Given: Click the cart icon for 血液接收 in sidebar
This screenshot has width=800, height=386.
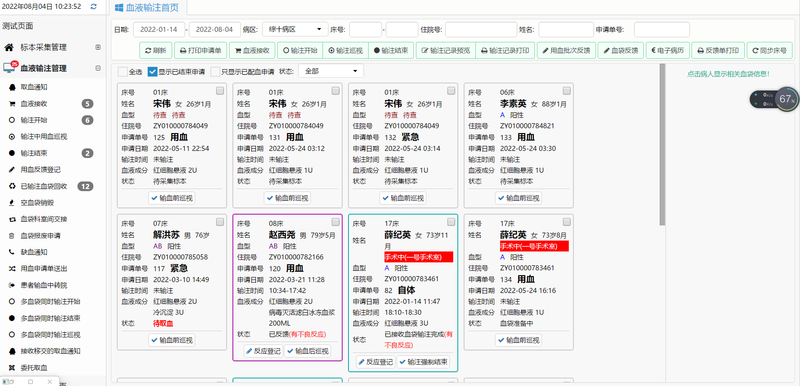Looking at the screenshot, I should [x=12, y=104].
